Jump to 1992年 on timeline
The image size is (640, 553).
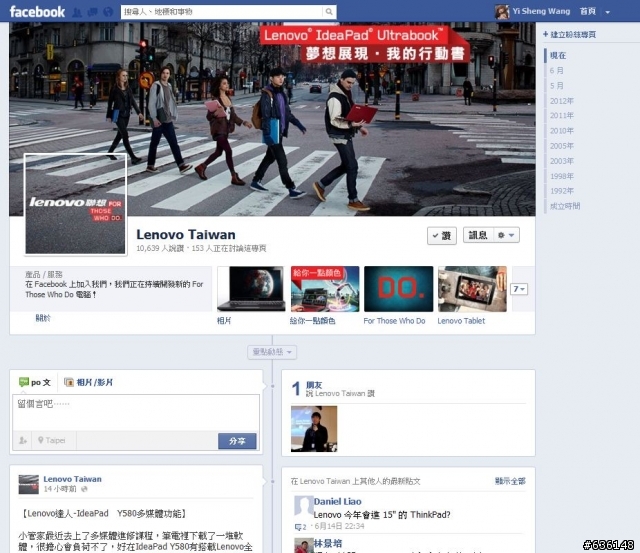pyautogui.click(x=562, y=191)
